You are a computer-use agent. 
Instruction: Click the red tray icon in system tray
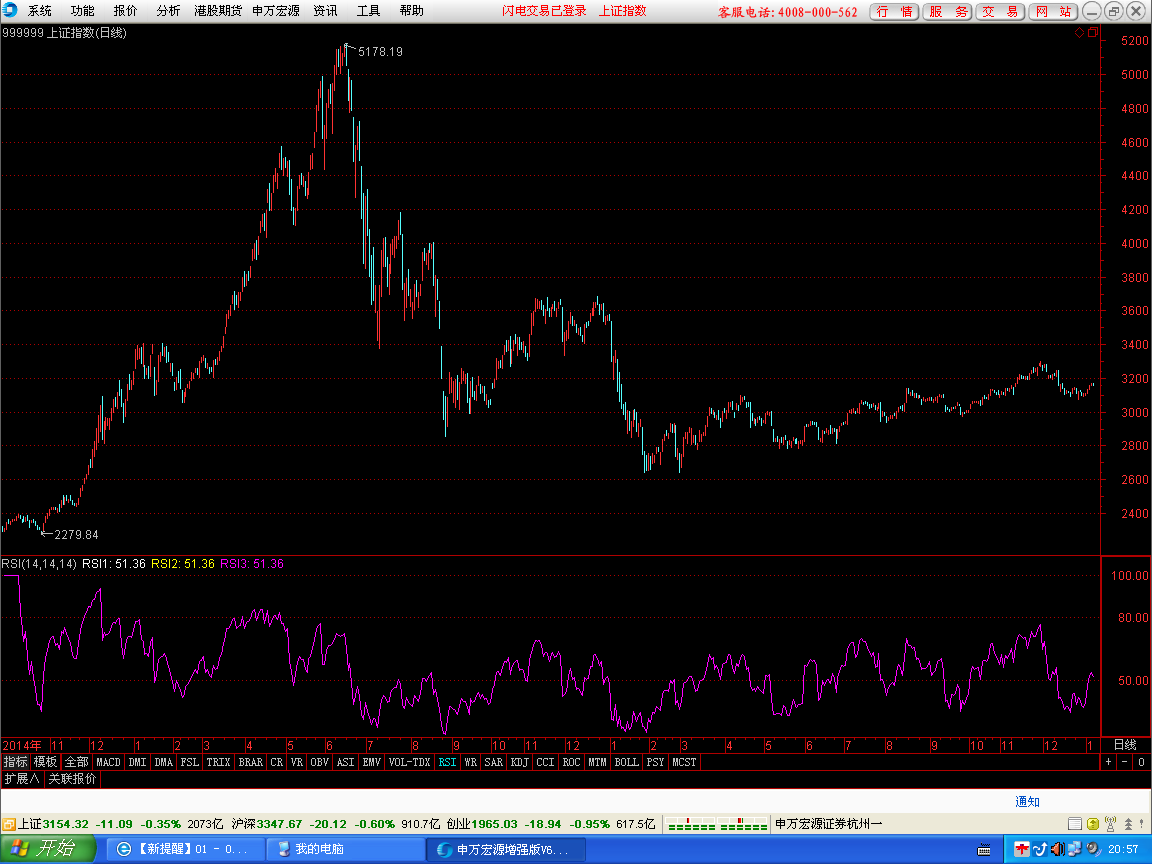click(x=1021, y=849)
